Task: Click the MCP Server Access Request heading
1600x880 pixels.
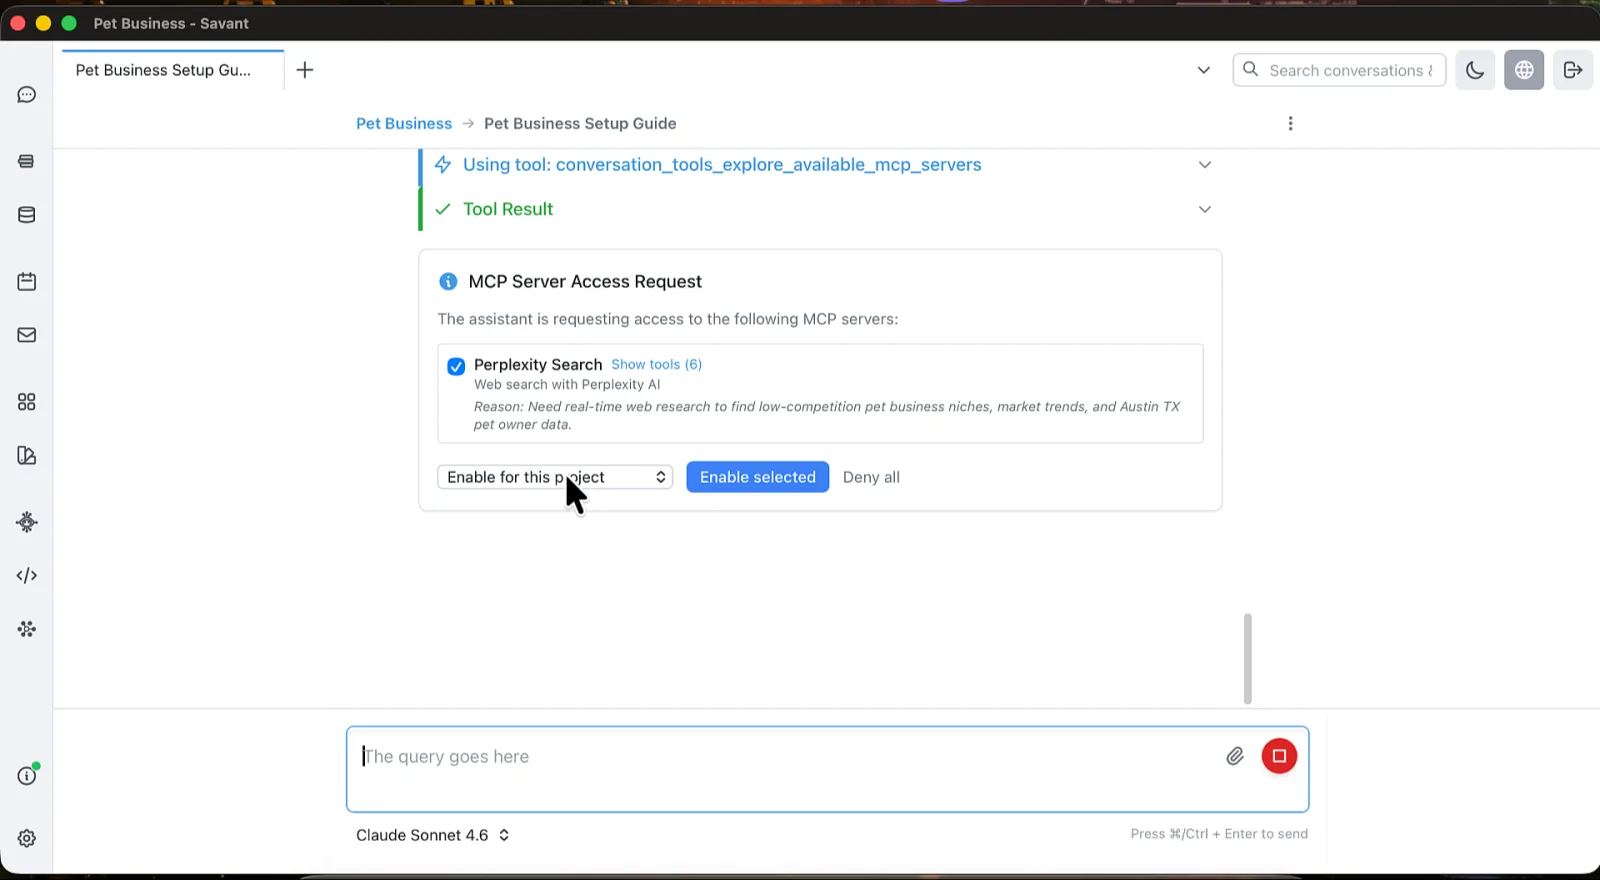Action: (585, 282)
